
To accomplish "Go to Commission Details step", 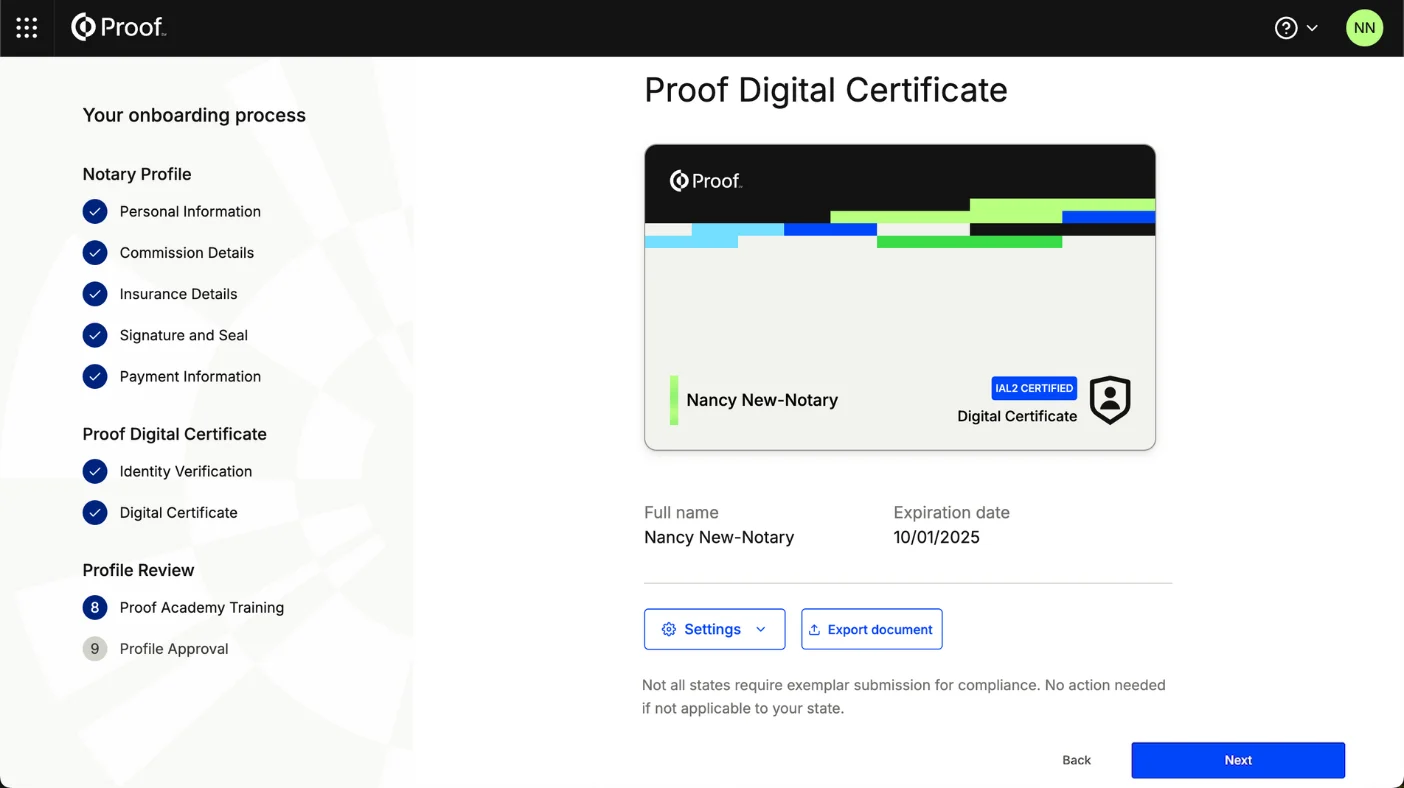I will click(187, 253).
